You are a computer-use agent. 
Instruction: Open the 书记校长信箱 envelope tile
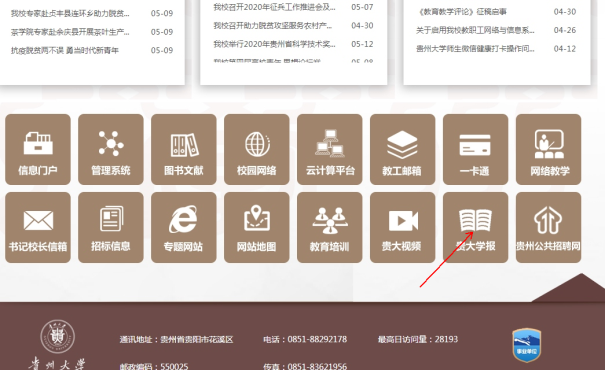point(38,228)
